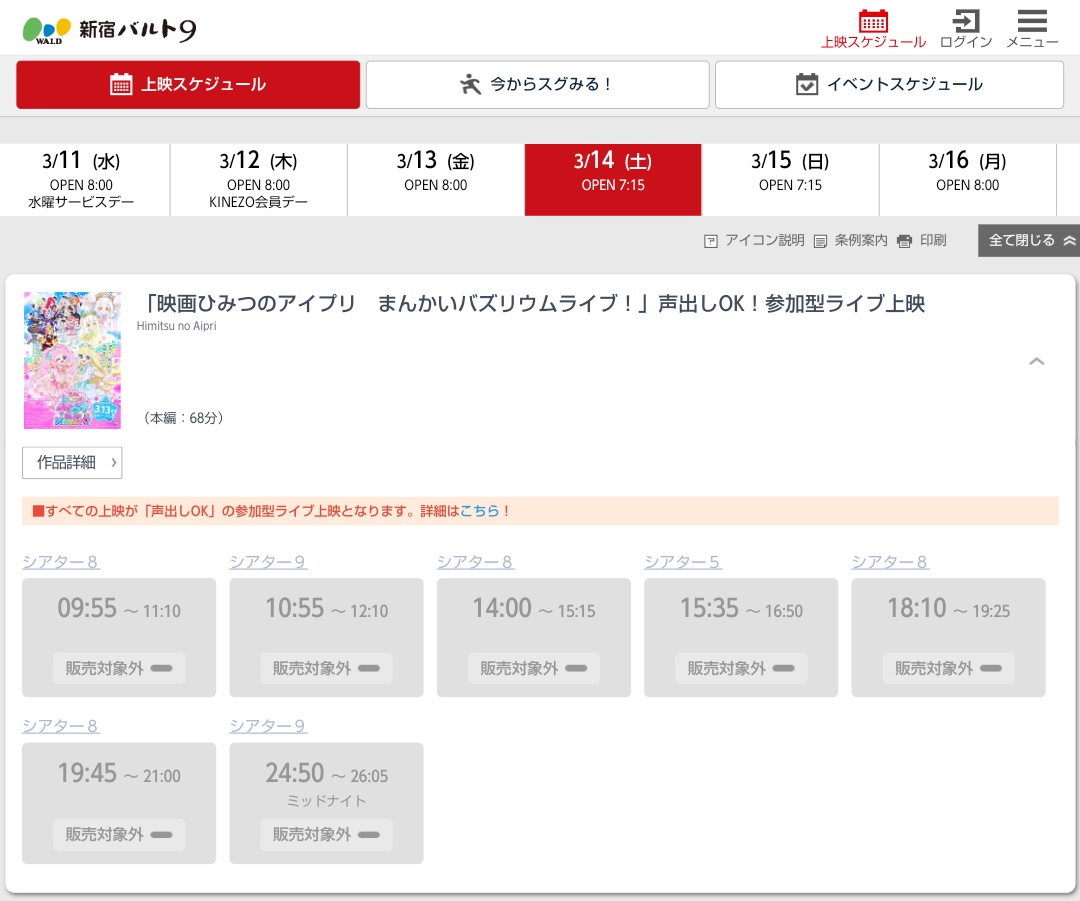The width and height of the screenshot is (1080, 901).
Task: Open the メニュー hamburger menu
Action: [1032, 29]
